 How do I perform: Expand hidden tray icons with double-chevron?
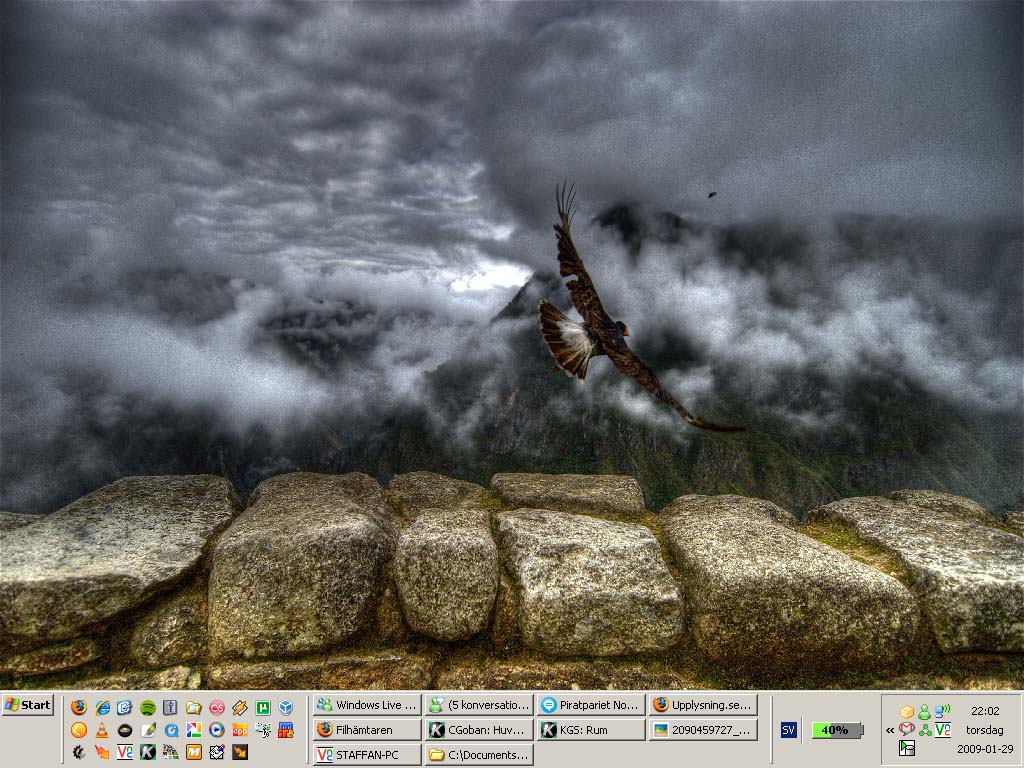890,730
